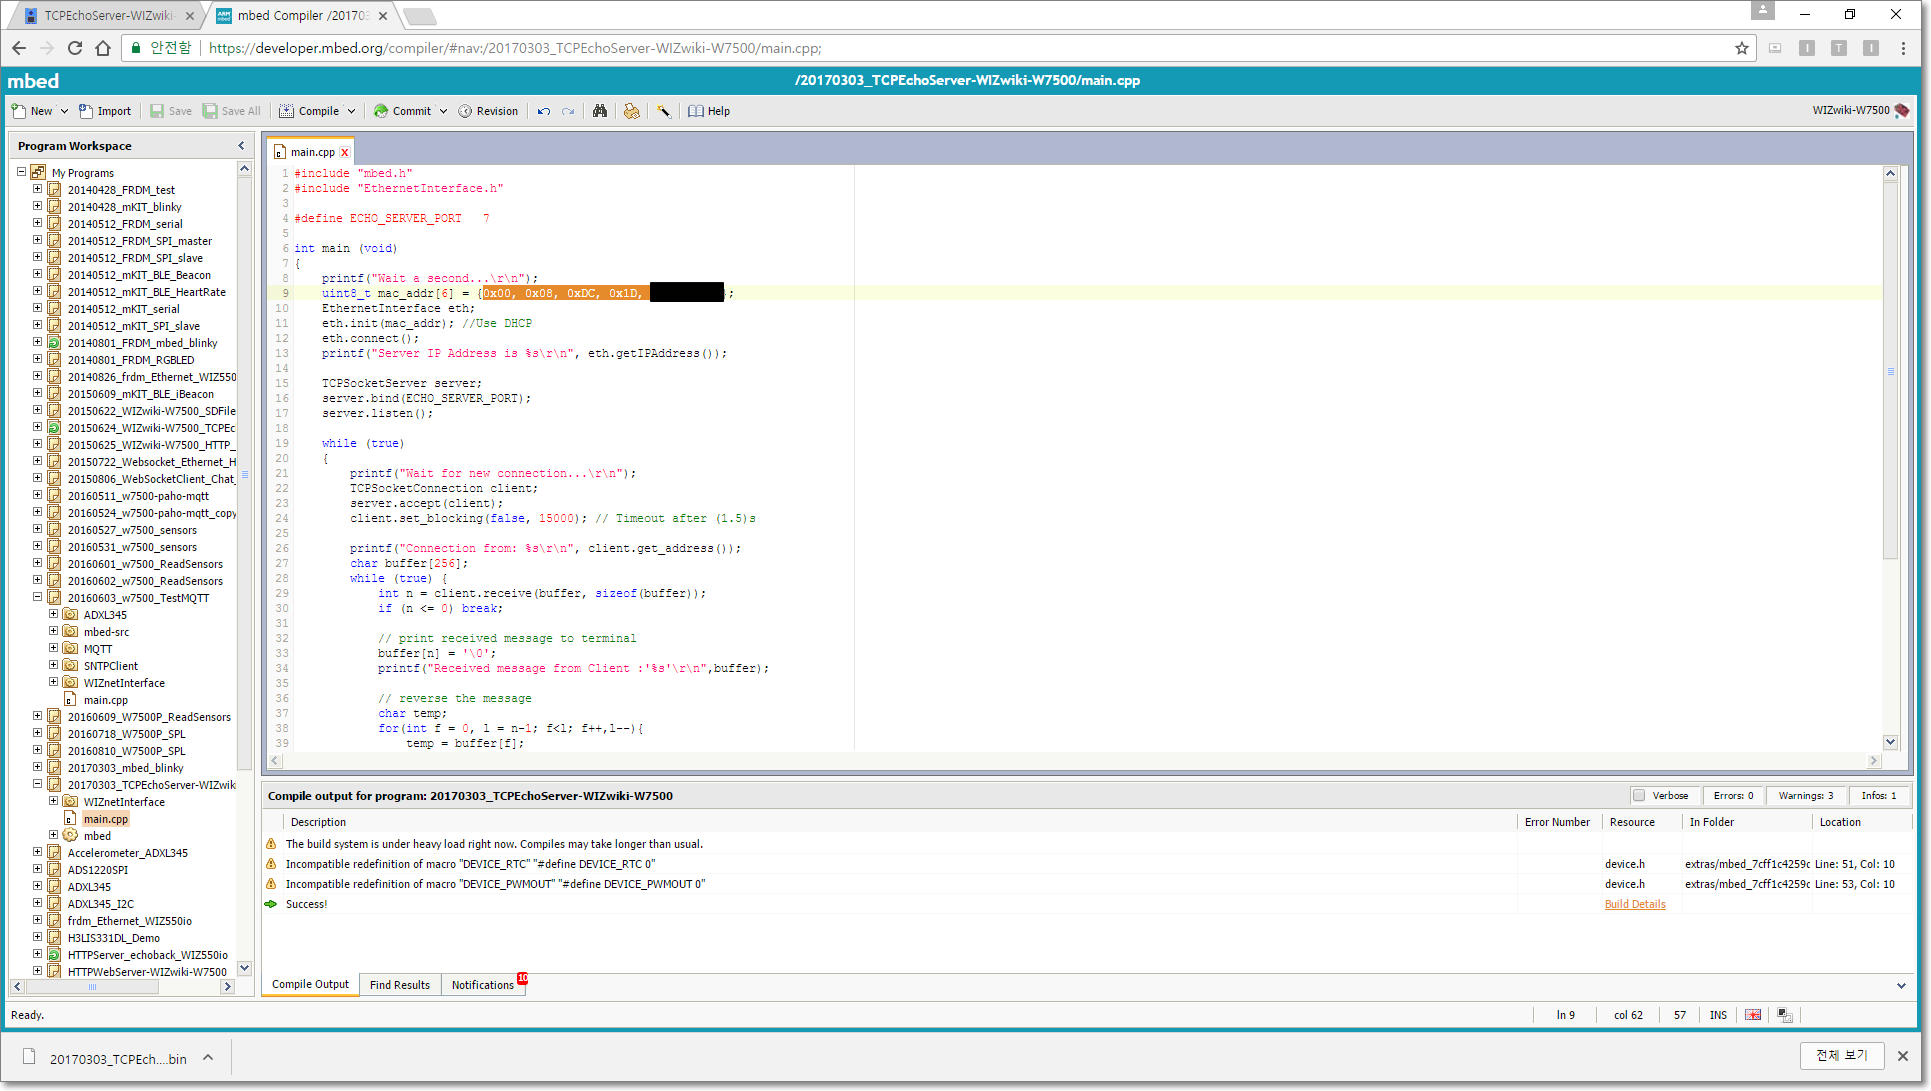1931x1091 pixels.
Task: Open the Build Details link
Action: (x=1635, y=904)
